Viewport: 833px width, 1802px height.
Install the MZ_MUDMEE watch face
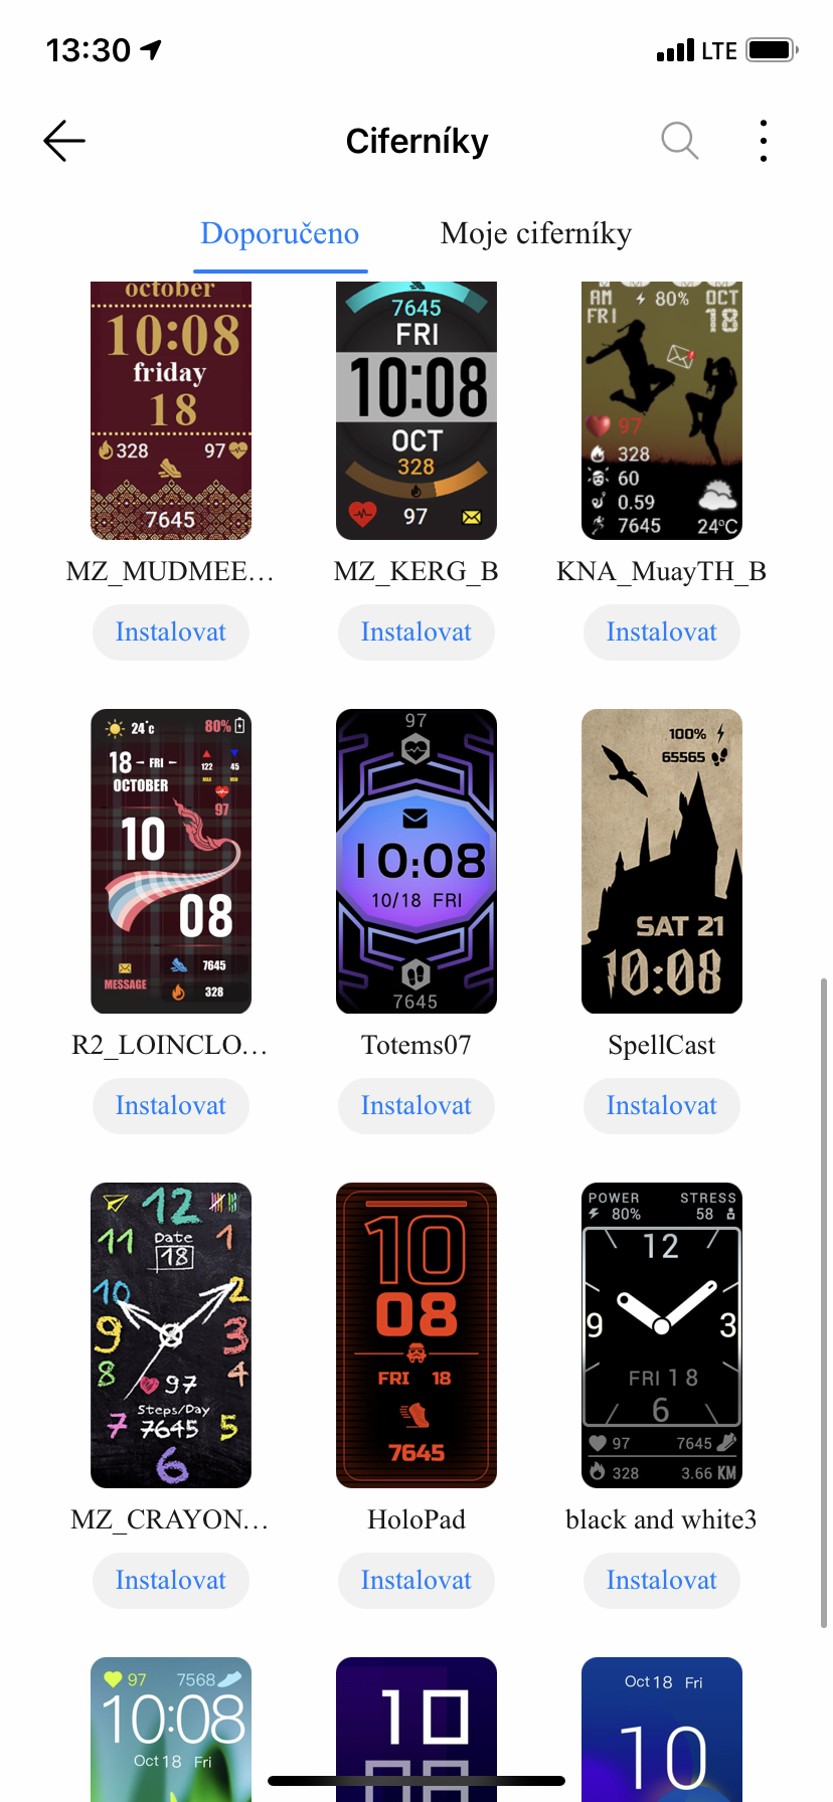tap(171, 632)
